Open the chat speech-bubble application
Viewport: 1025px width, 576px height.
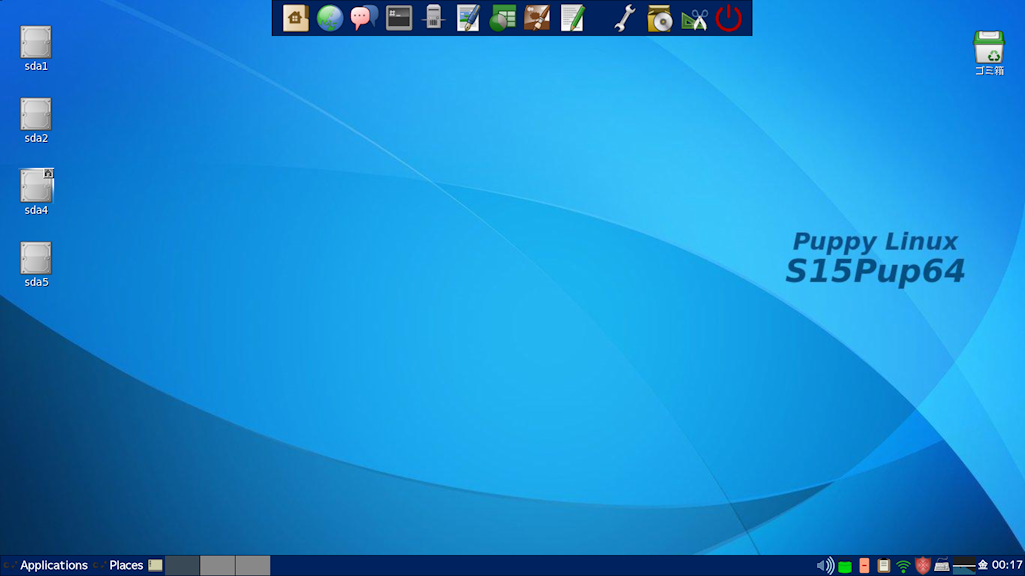[364, 18]
